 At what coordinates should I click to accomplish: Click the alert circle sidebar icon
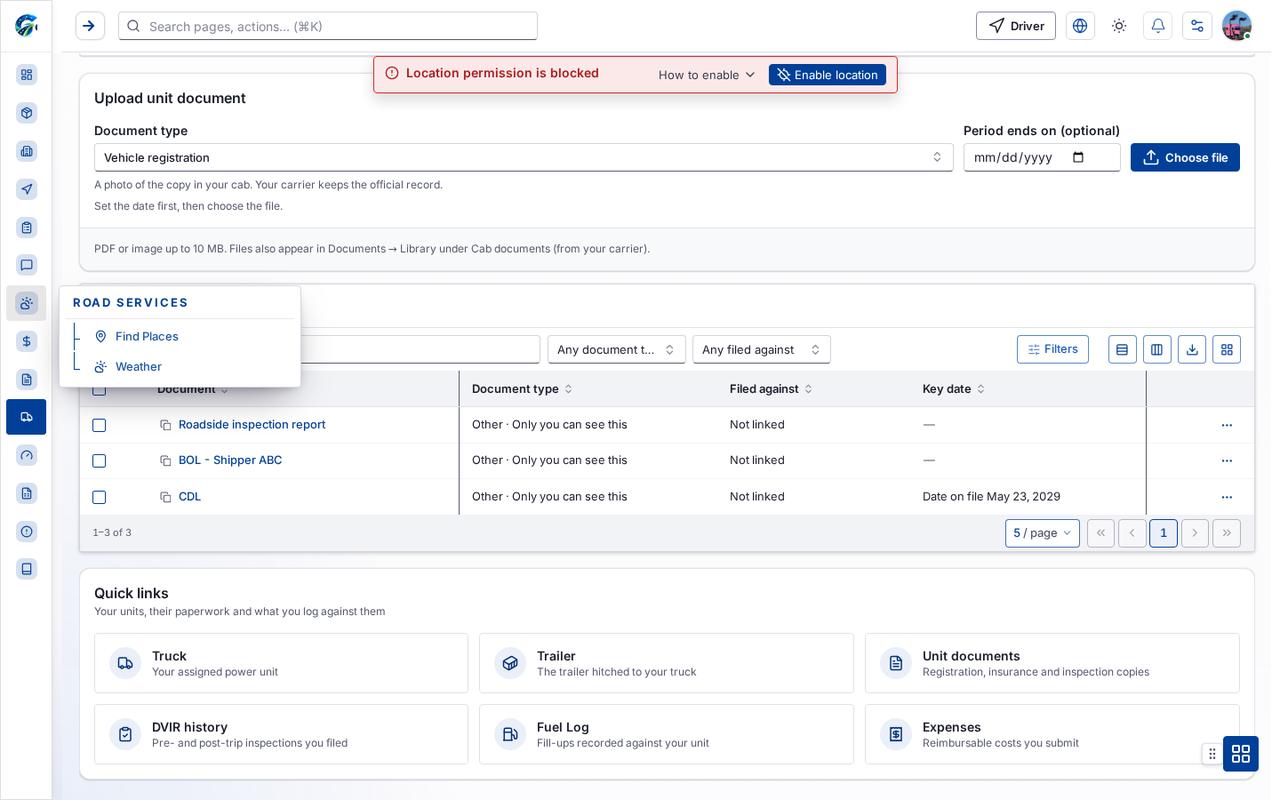click(26, 531)
